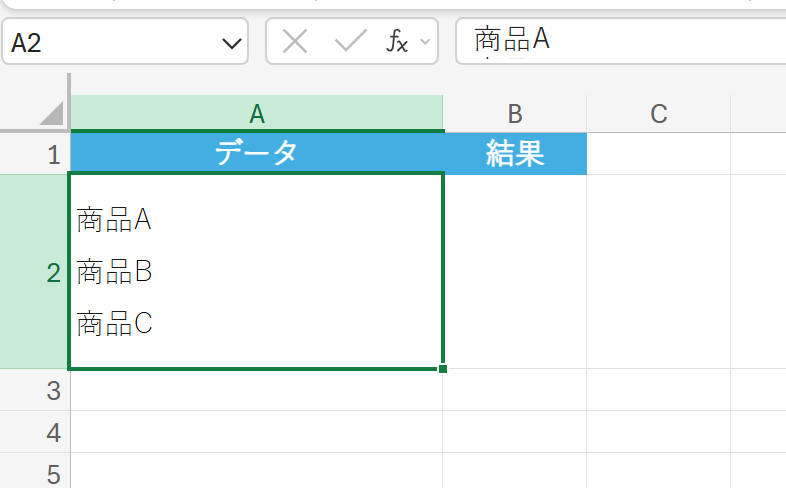Select row 4 header
The height and width of the screenshot is (488, 786).
(x=53, y=433)
